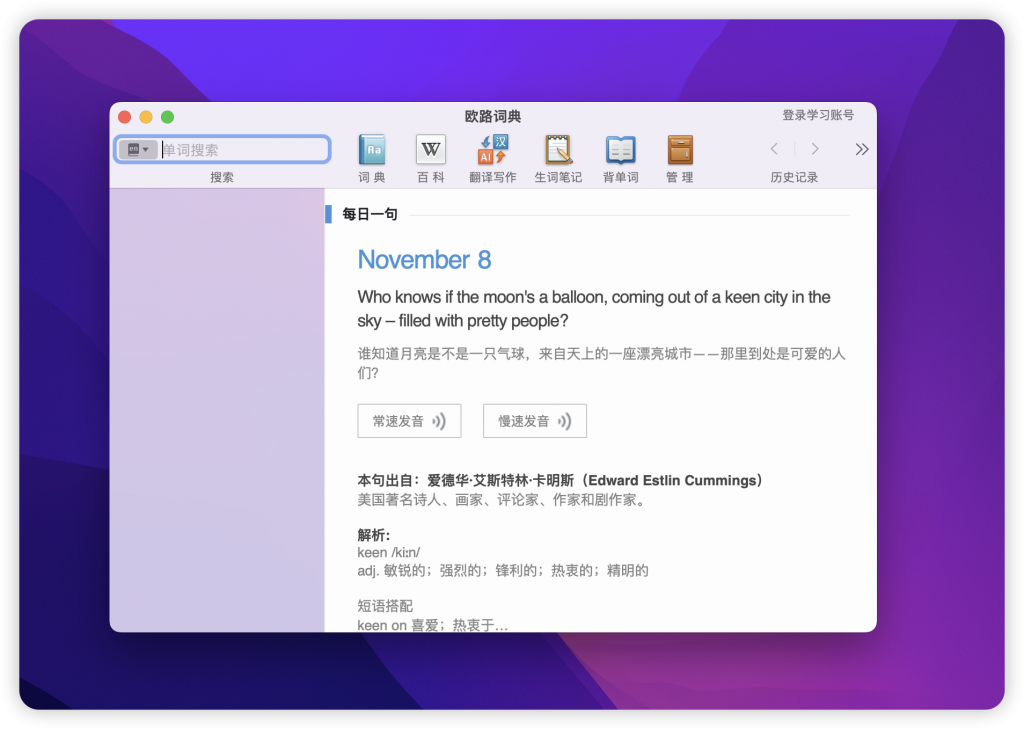Click the 欧路词典 window title
The height and width of the screenshot is (729, 1024).
493,116
